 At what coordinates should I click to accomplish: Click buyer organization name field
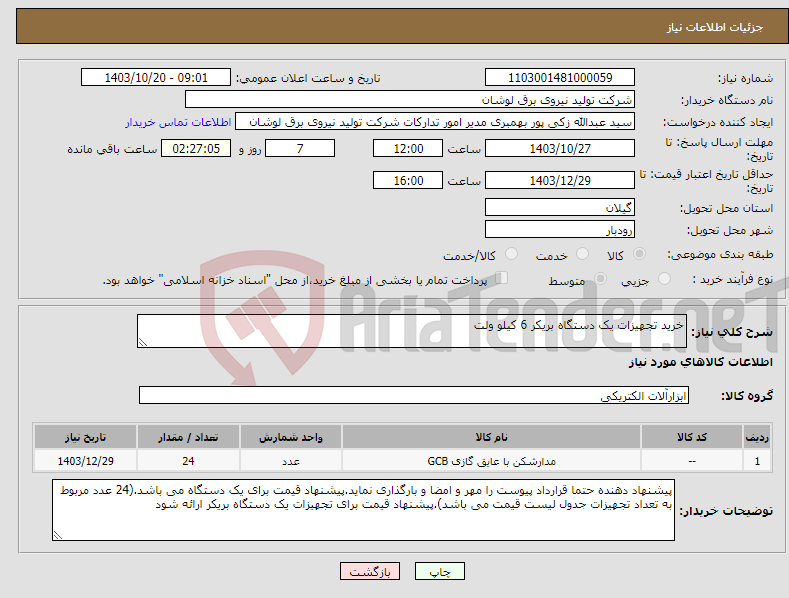click(x=410, y=100)
